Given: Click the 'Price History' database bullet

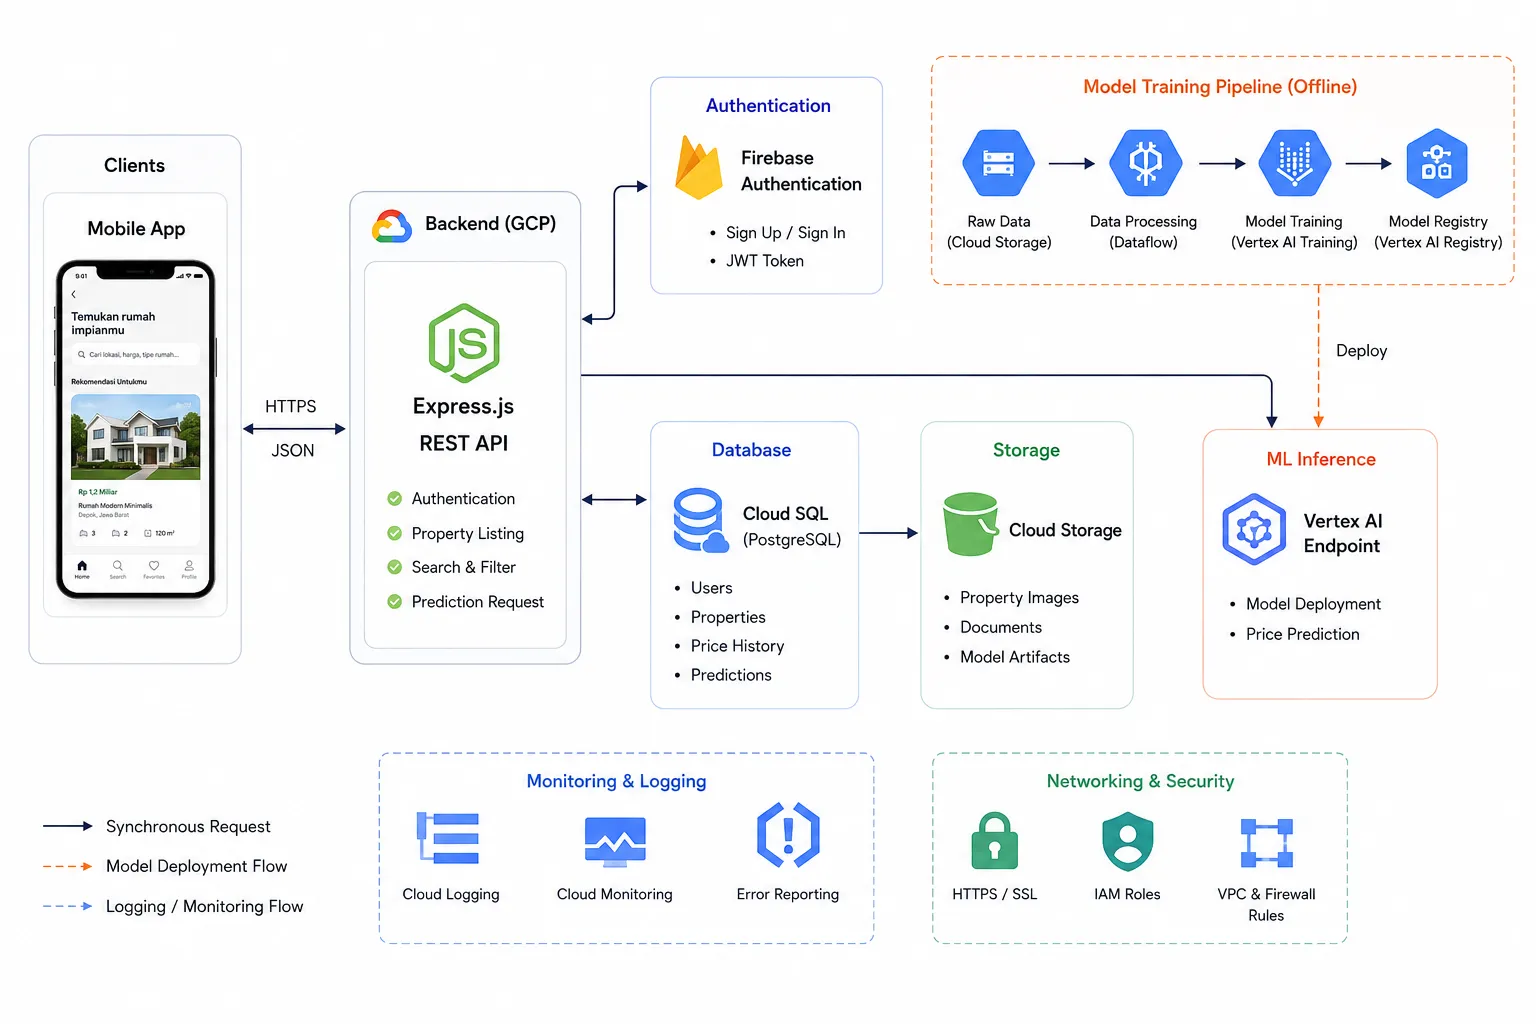Looking at the screenshot, I should coord(737,646).
